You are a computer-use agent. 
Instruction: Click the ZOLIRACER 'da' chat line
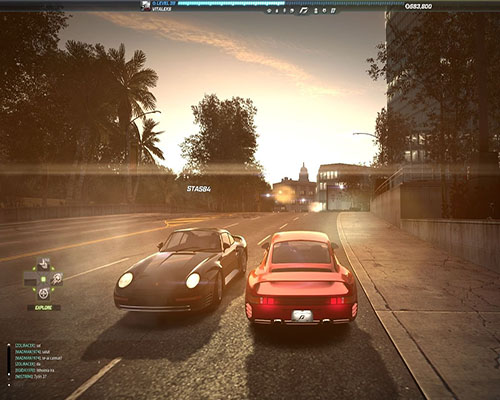[27, 364]
